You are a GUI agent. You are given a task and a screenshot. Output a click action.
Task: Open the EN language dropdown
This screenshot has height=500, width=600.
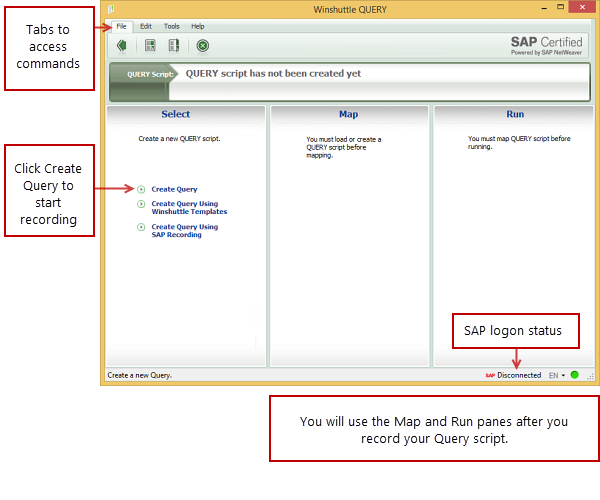tap(557, 375)
